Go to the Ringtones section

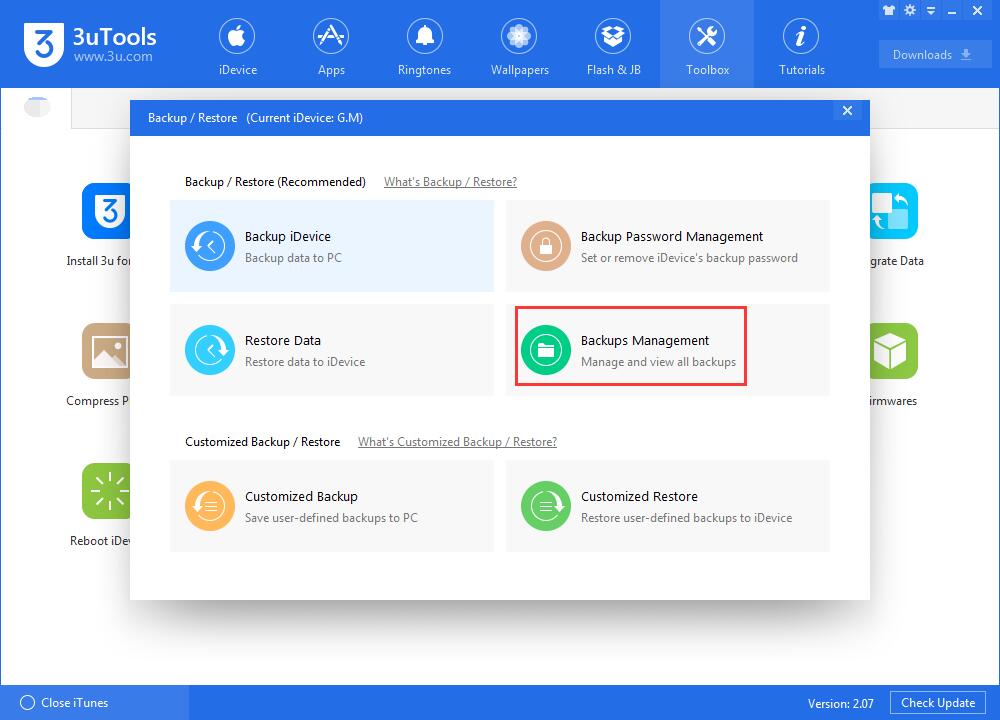click(x=424, y=45)
